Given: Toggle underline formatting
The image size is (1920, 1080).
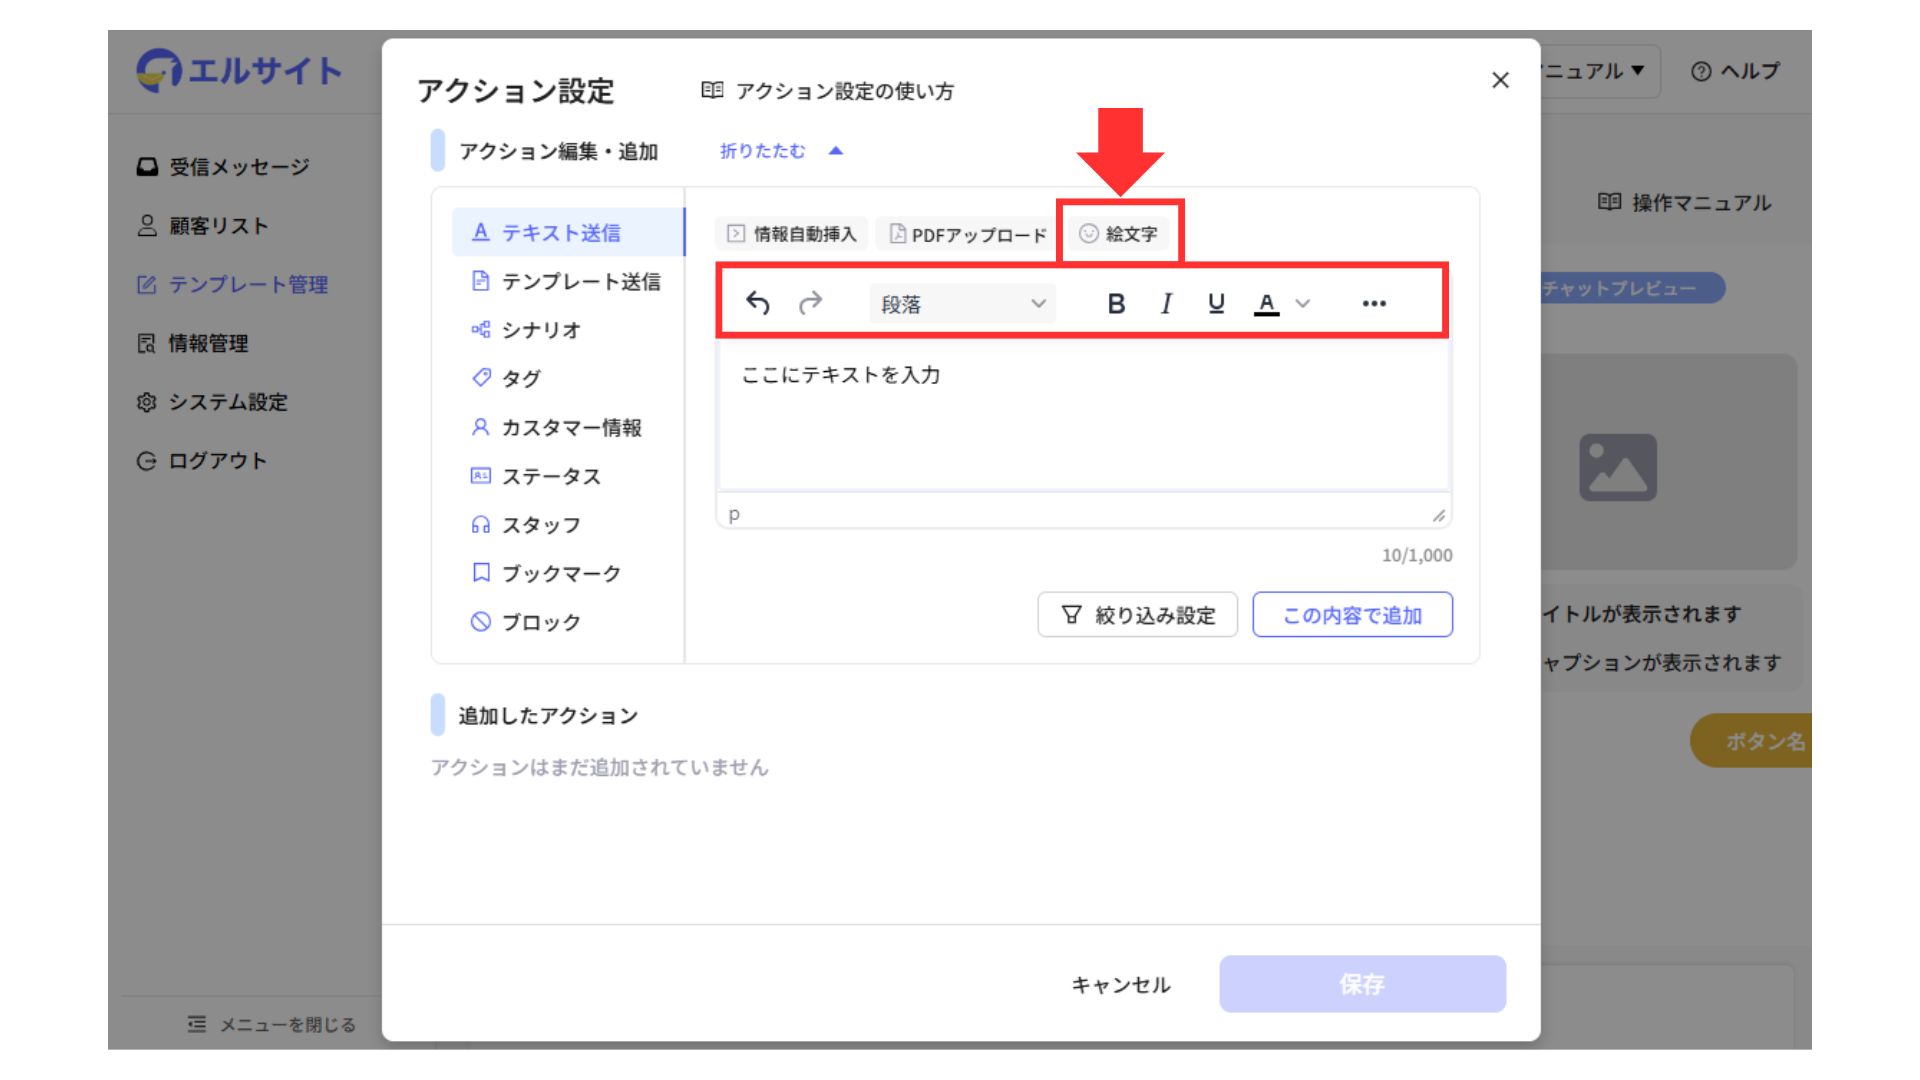Looking at the screenshot, I should pos(1216,303).
